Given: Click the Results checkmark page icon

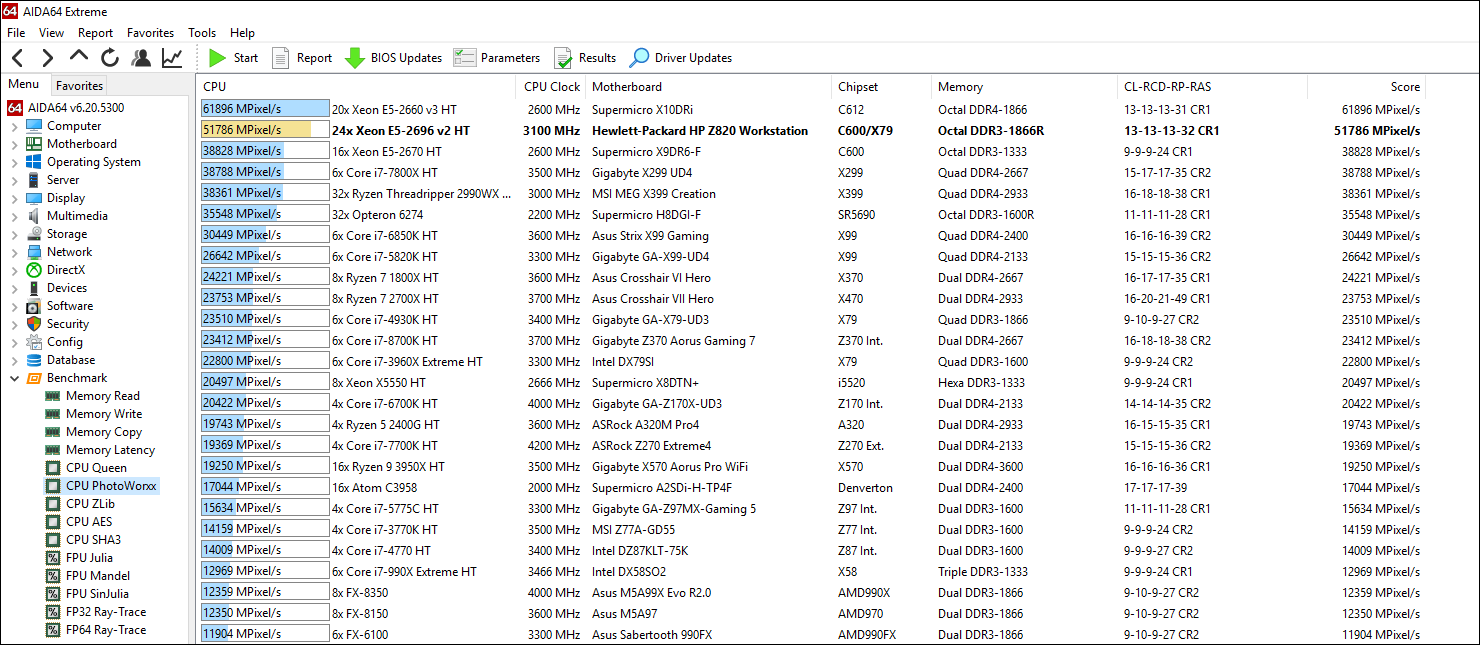Looking at the screenshot, I should 563,58.
